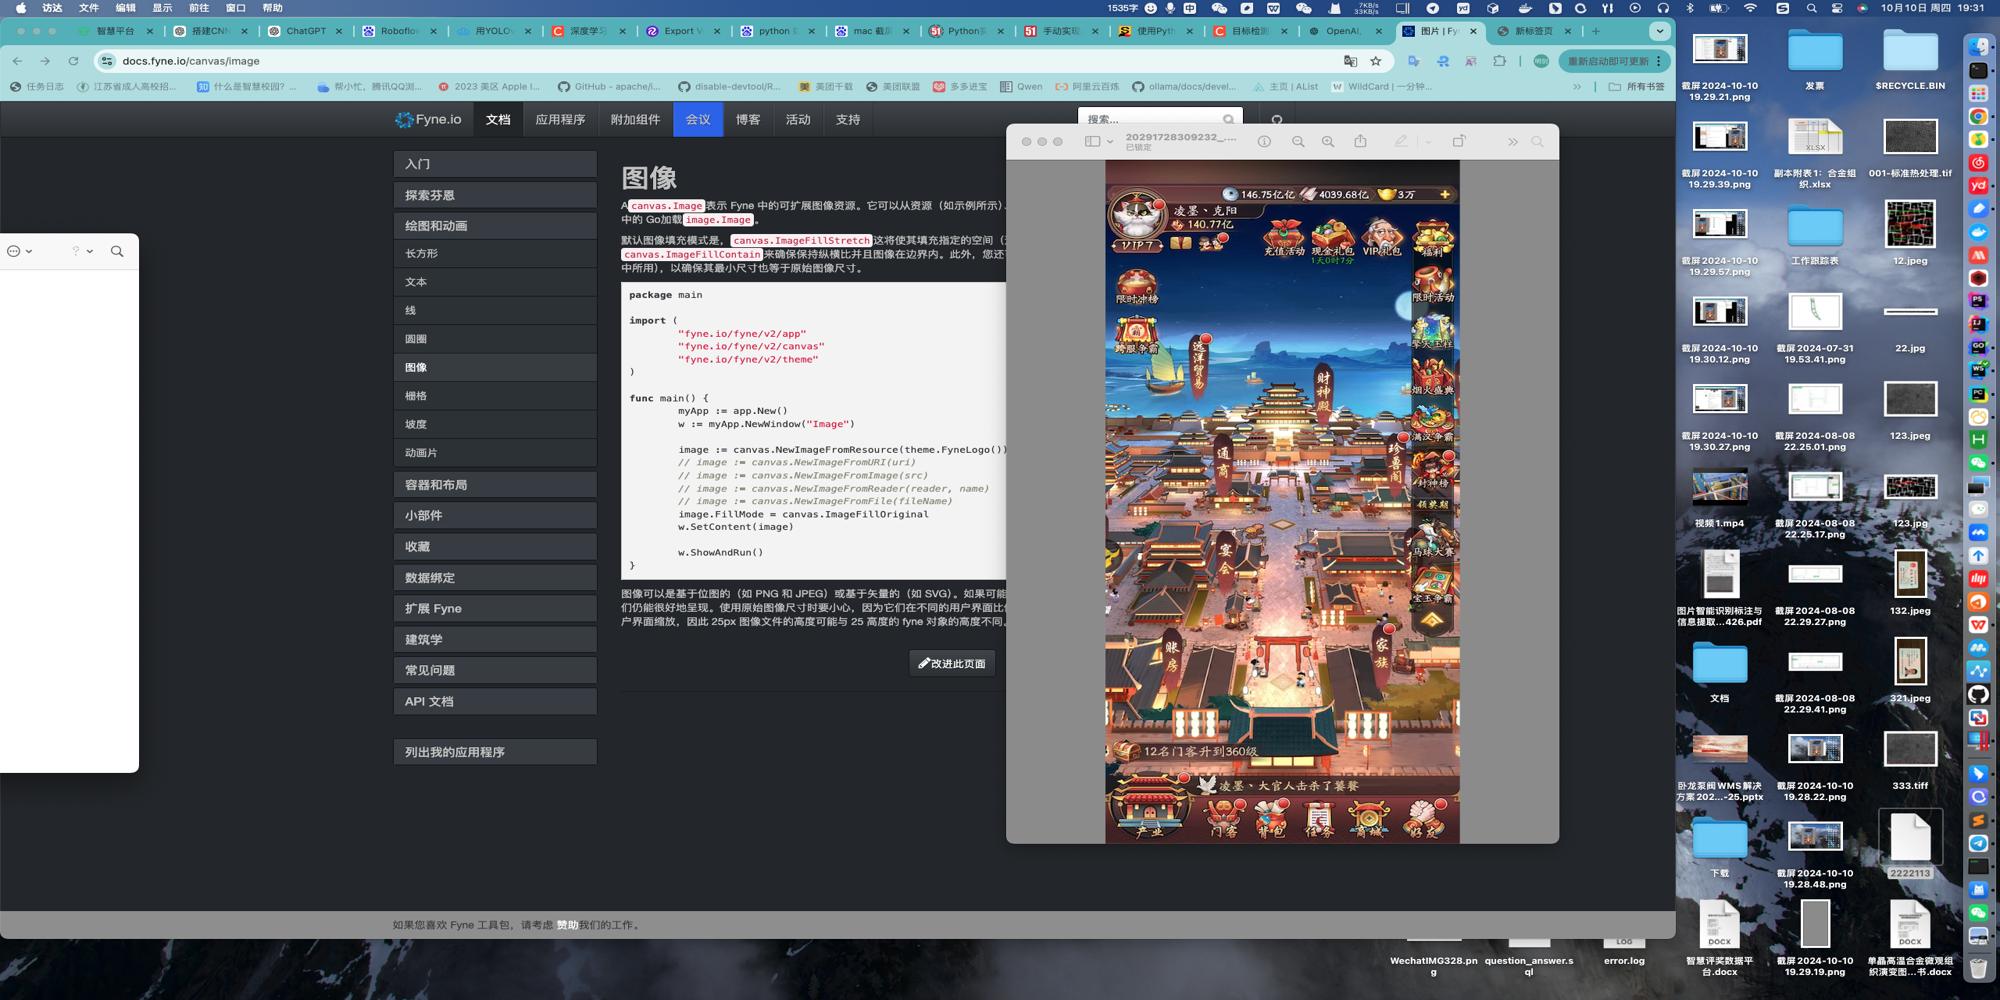
Task: Open a new browser tab with plus
Action: pyautogui.click(x=1596, y=31)
